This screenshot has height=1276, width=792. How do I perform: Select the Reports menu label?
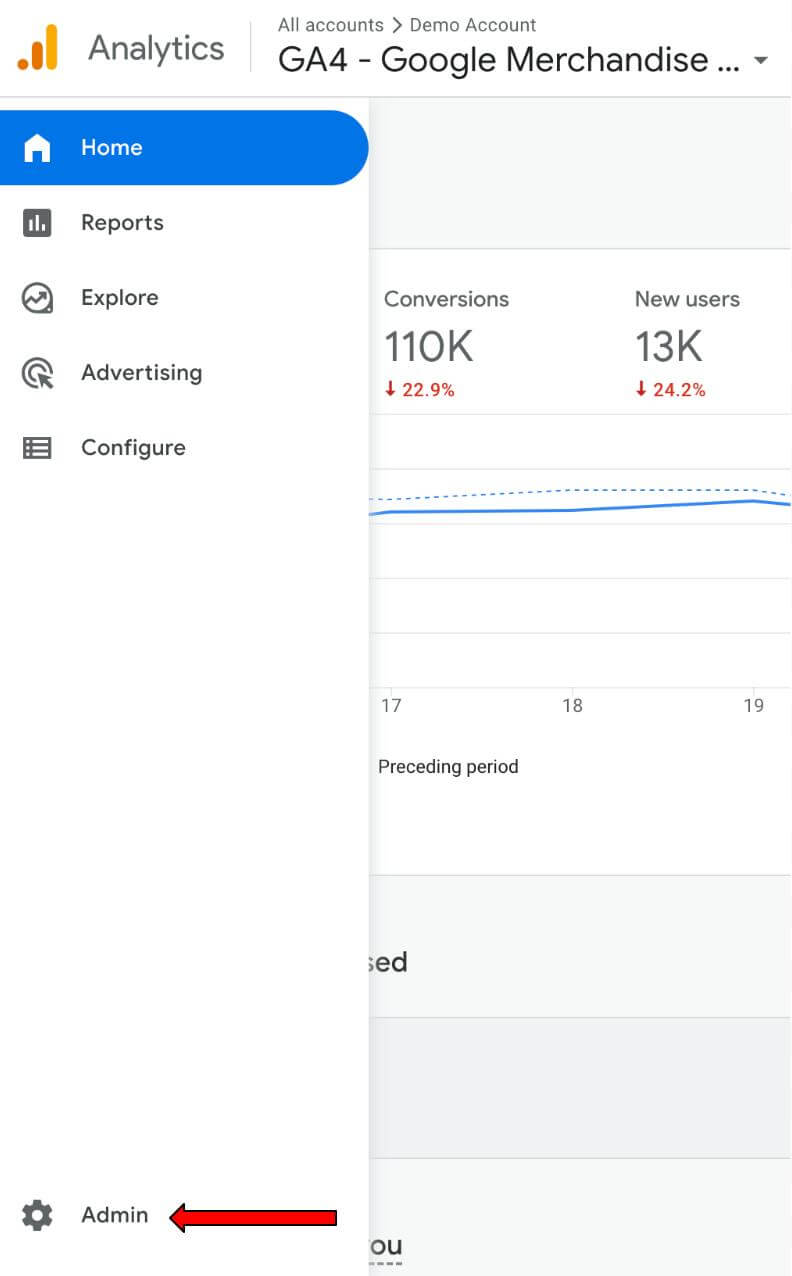click(x=122, y=223)
